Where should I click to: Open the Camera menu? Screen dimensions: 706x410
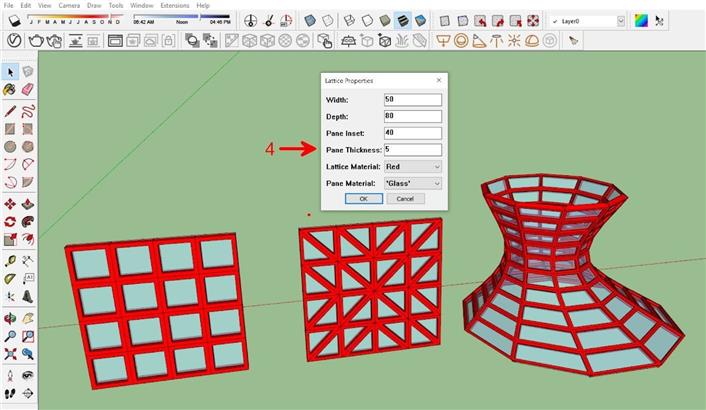[69, 5]
